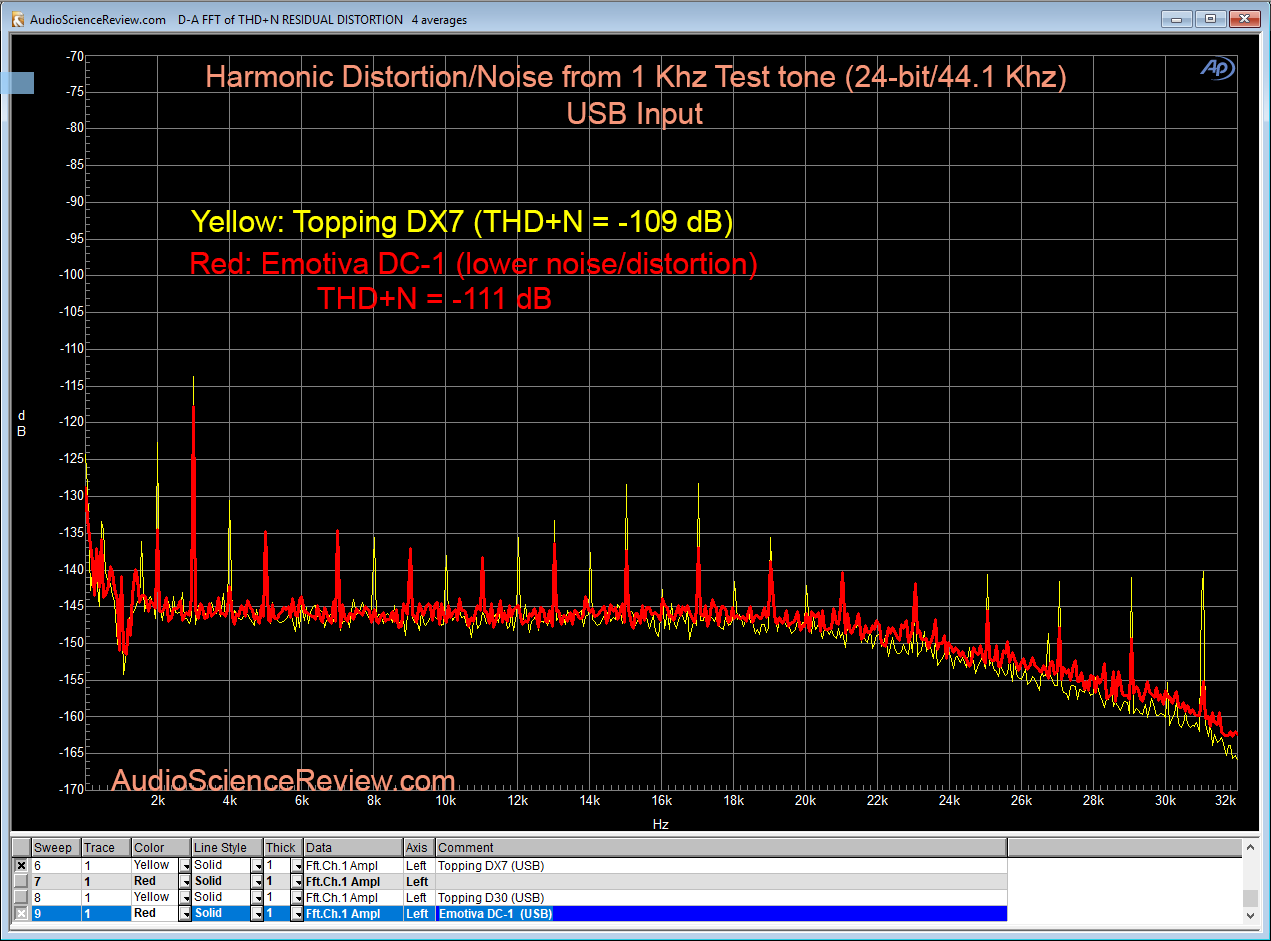This screenshot has height=941, width=1271.
Task: Click the 'Left' axis cell in sweep 7
Action: point(419,882)
